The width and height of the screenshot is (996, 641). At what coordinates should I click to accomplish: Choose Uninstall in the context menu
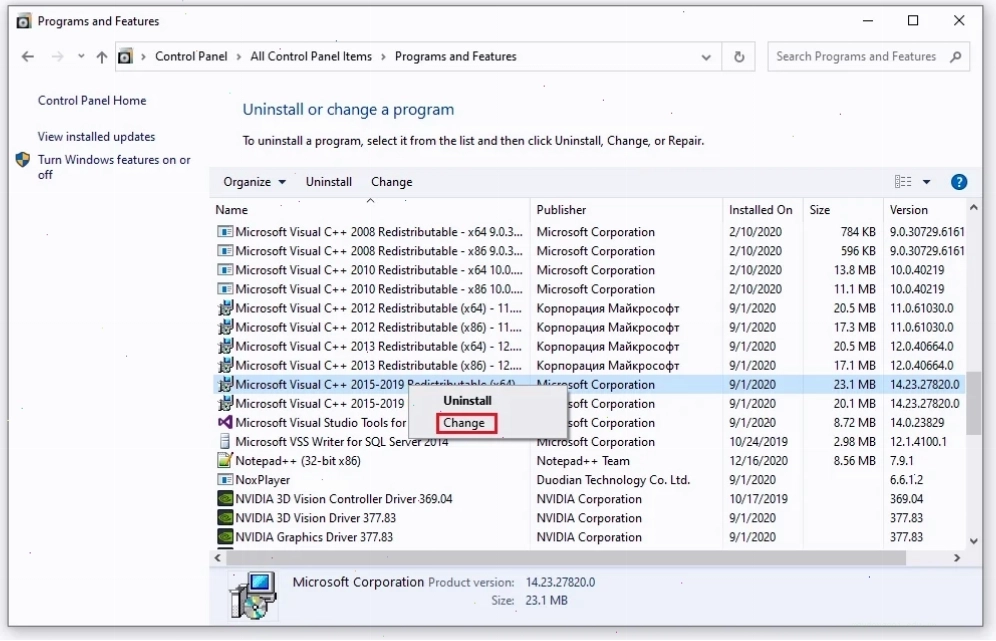pos(467,401)
